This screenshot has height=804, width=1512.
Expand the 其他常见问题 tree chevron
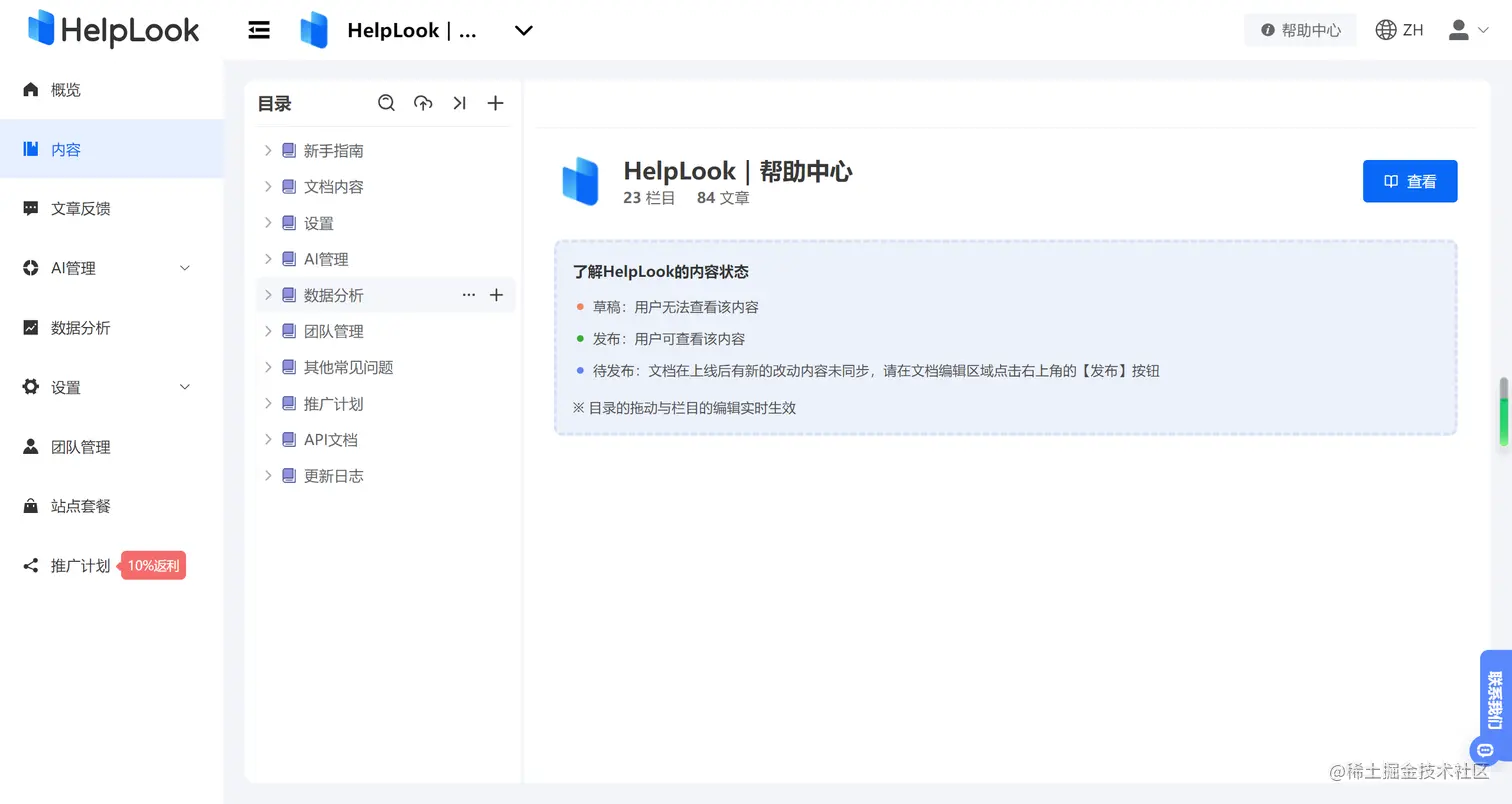tap(267, 367)
